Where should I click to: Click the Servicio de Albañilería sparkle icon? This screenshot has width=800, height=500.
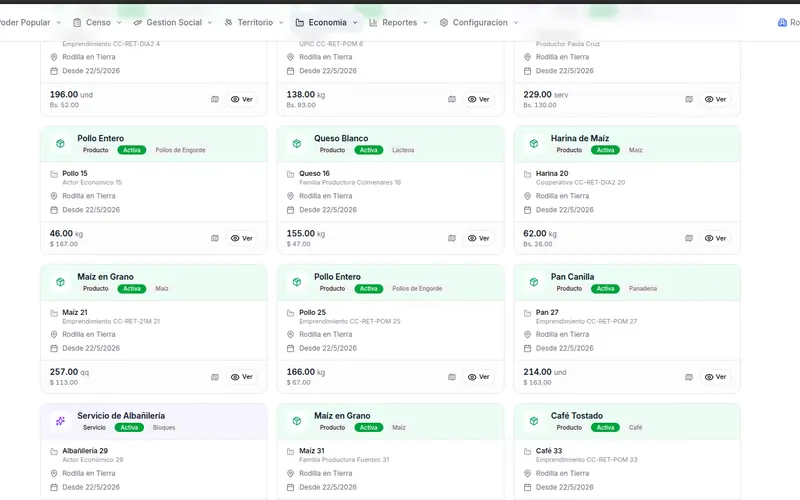click(x=60, y=421)
